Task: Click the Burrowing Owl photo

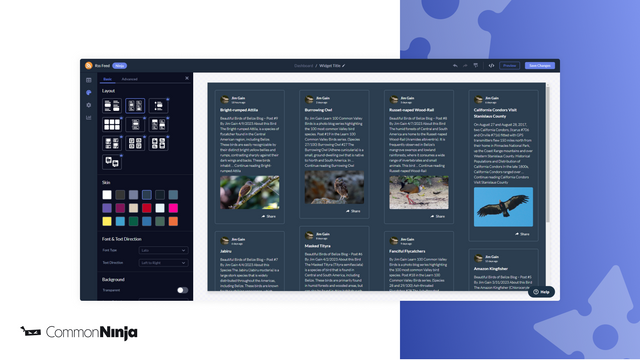Action: (334, 187)
